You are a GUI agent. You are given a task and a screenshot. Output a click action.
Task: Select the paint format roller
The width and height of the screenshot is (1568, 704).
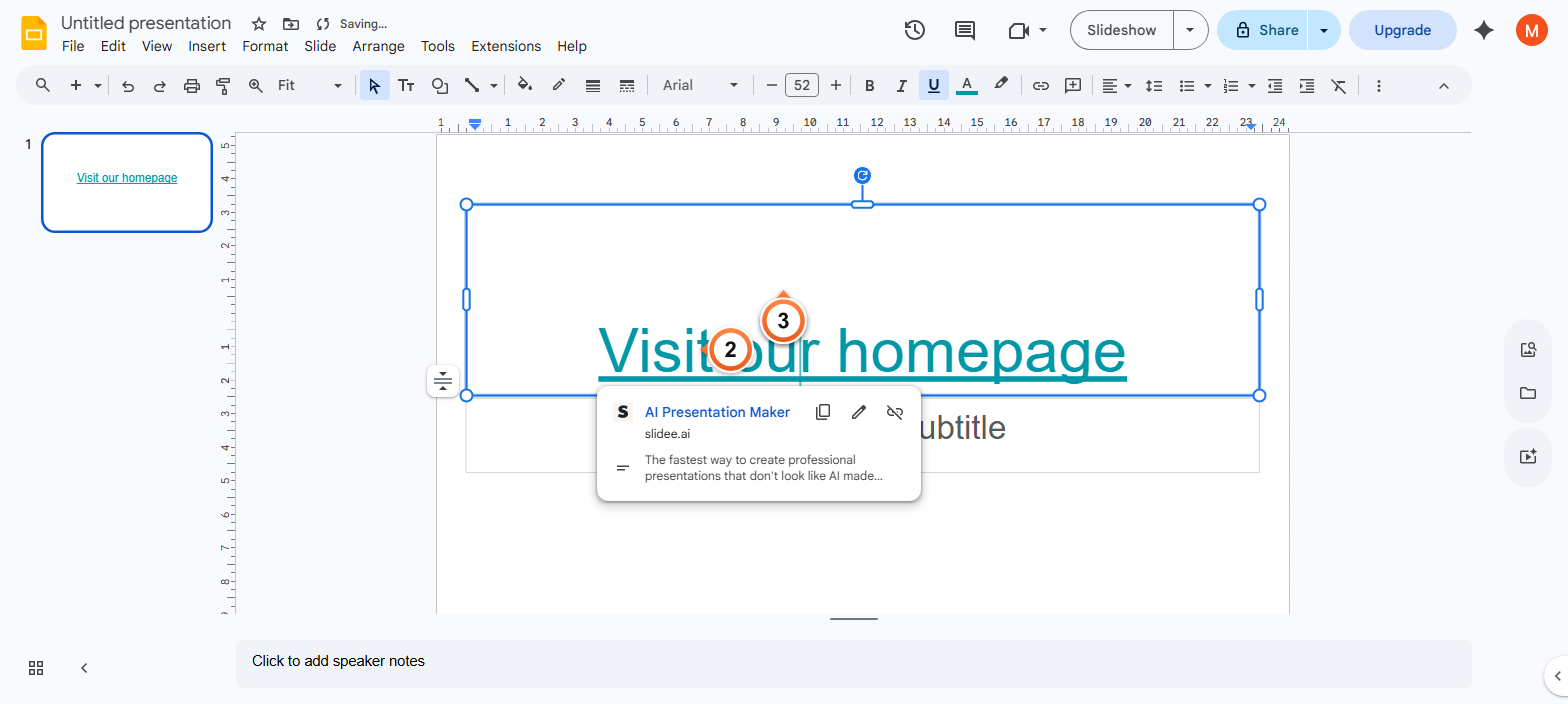[224, 86]
